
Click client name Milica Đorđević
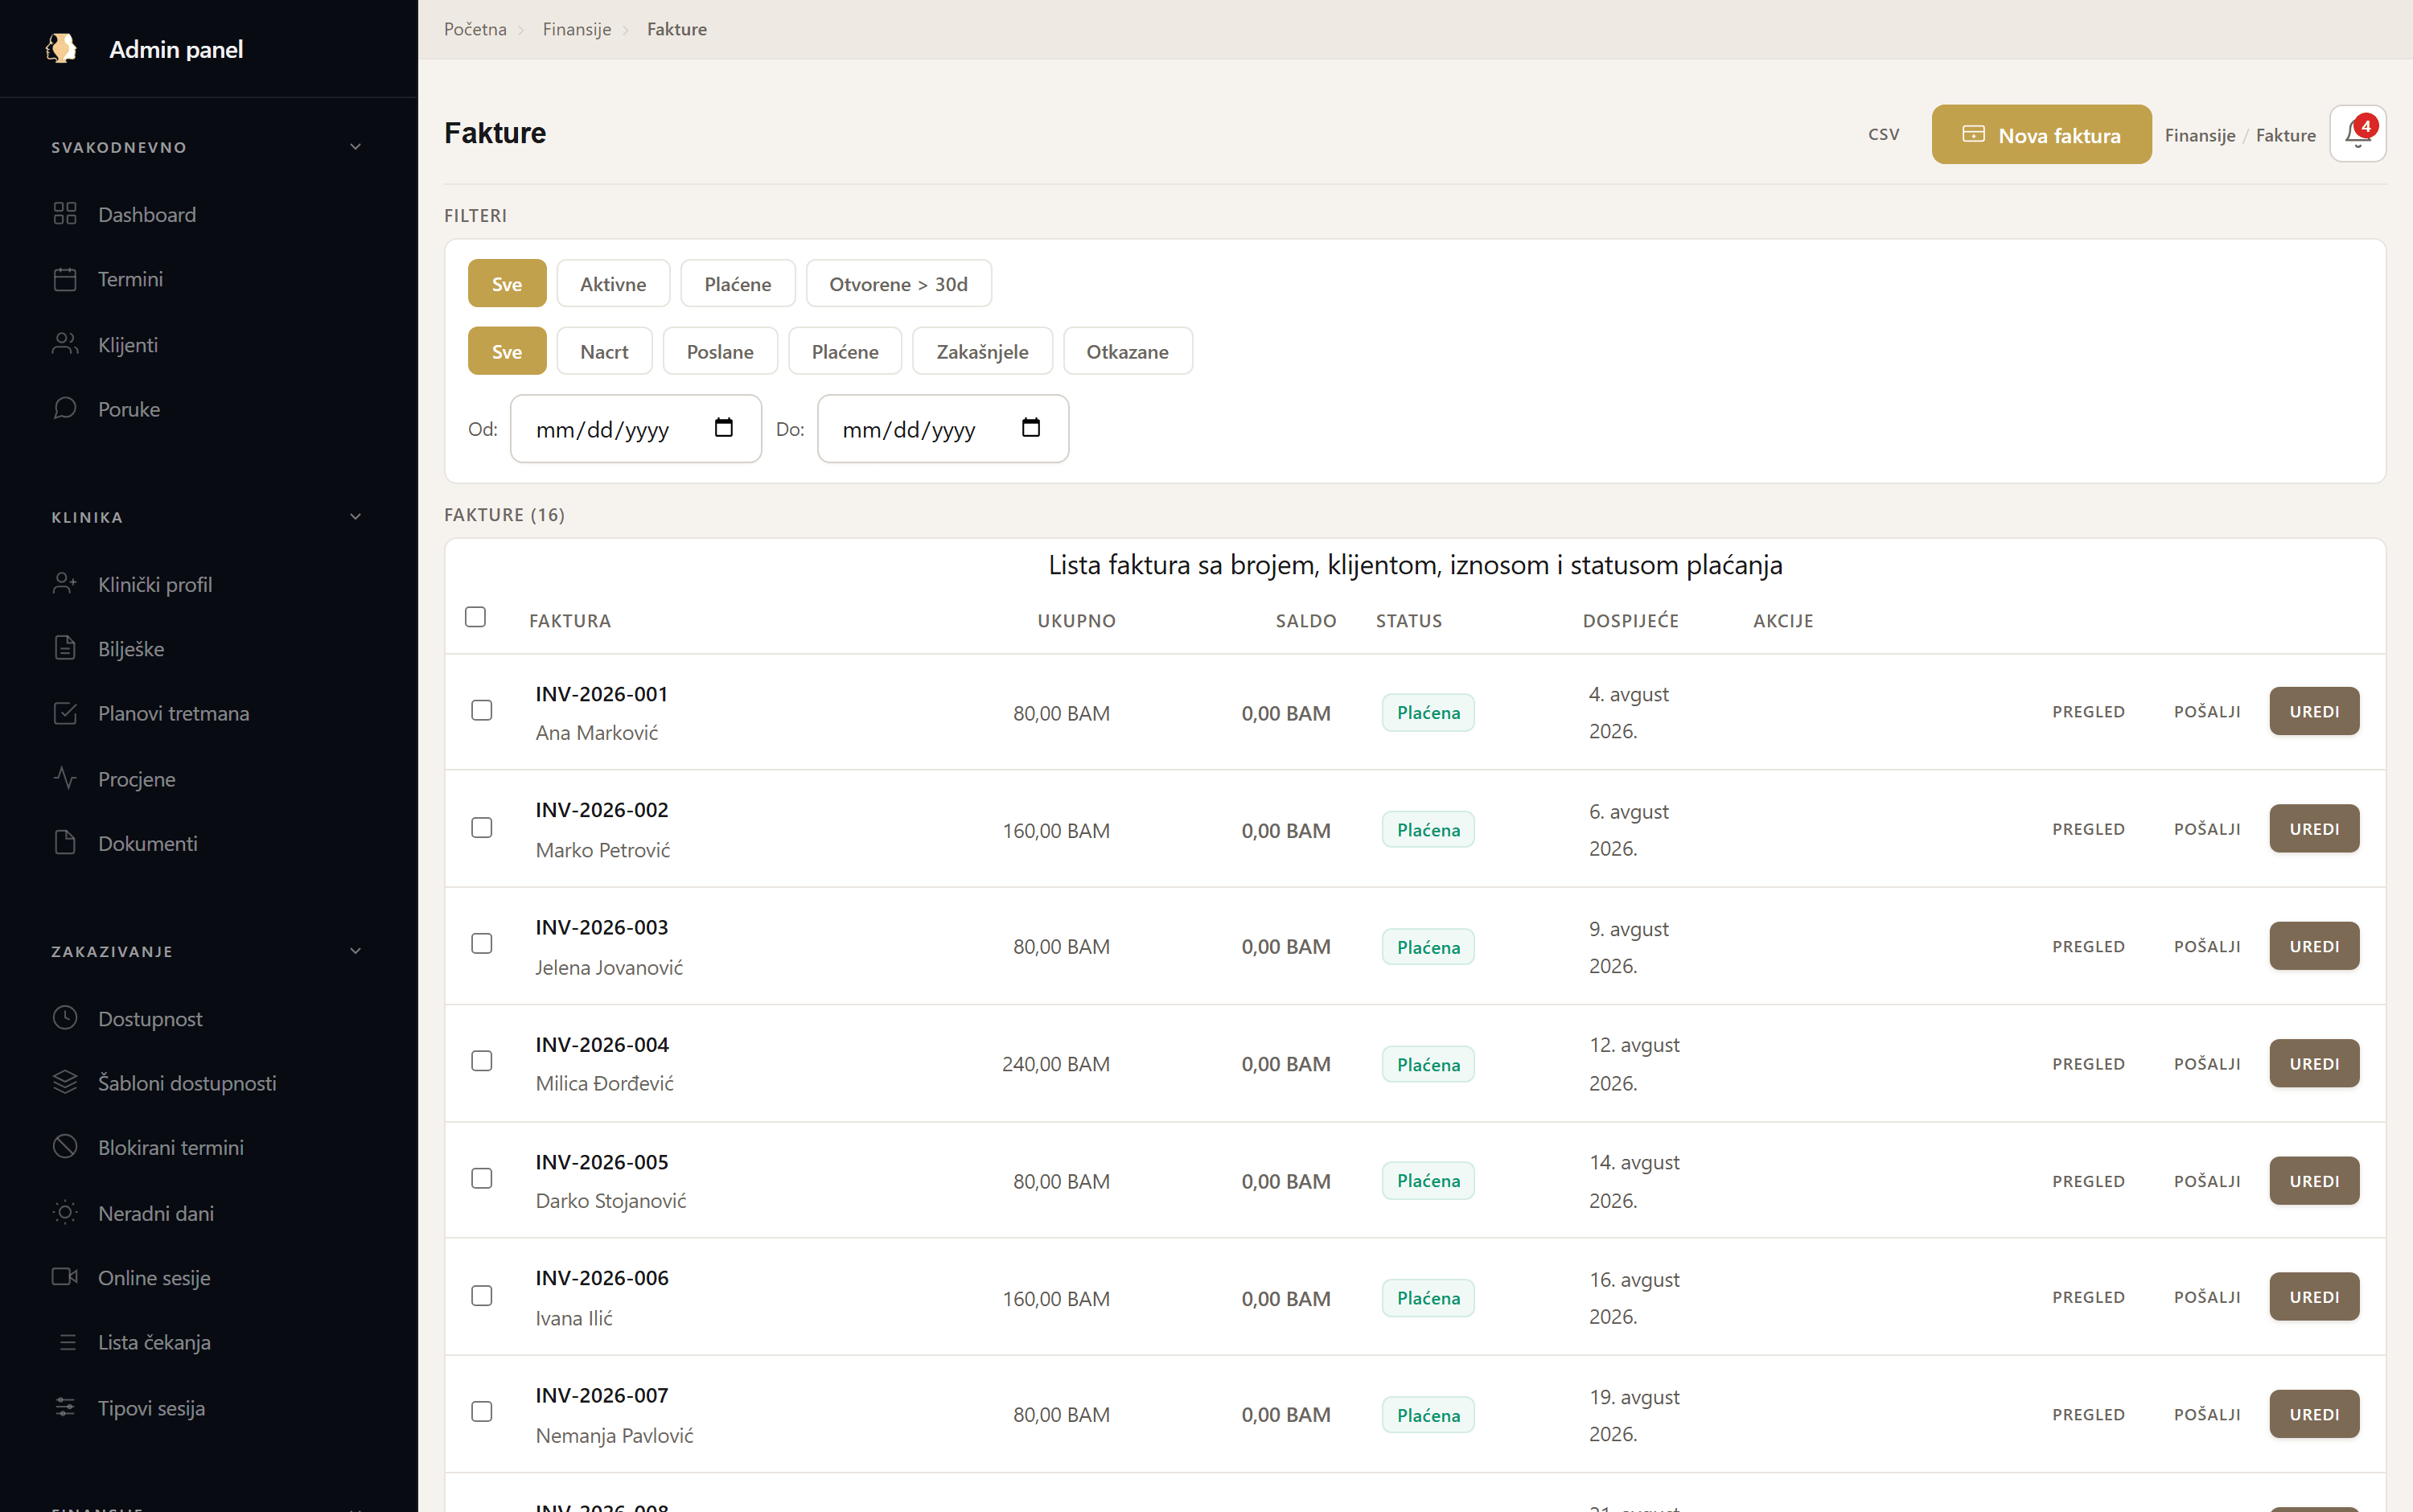(605, 1083)
